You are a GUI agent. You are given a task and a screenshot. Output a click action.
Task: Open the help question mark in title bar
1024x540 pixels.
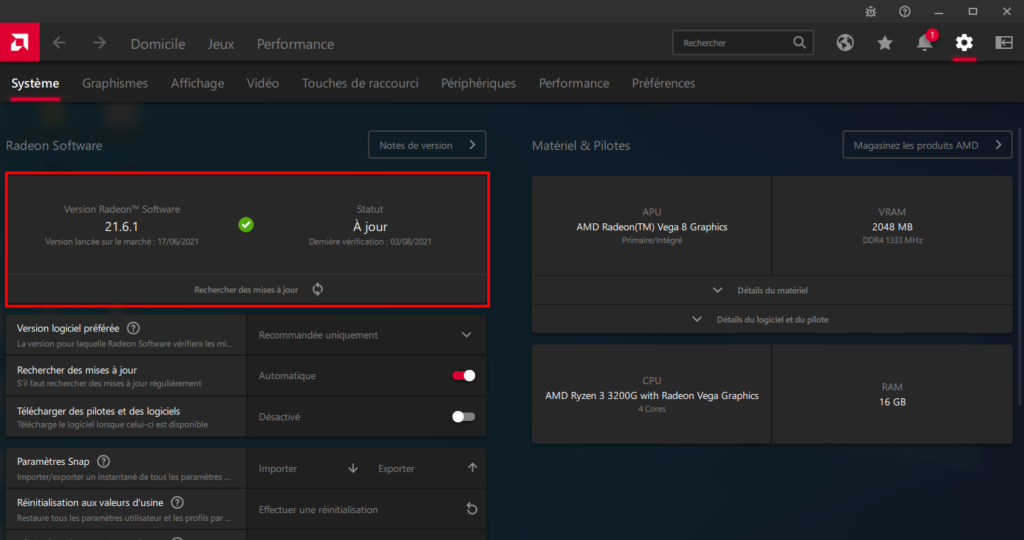point(904,12)
